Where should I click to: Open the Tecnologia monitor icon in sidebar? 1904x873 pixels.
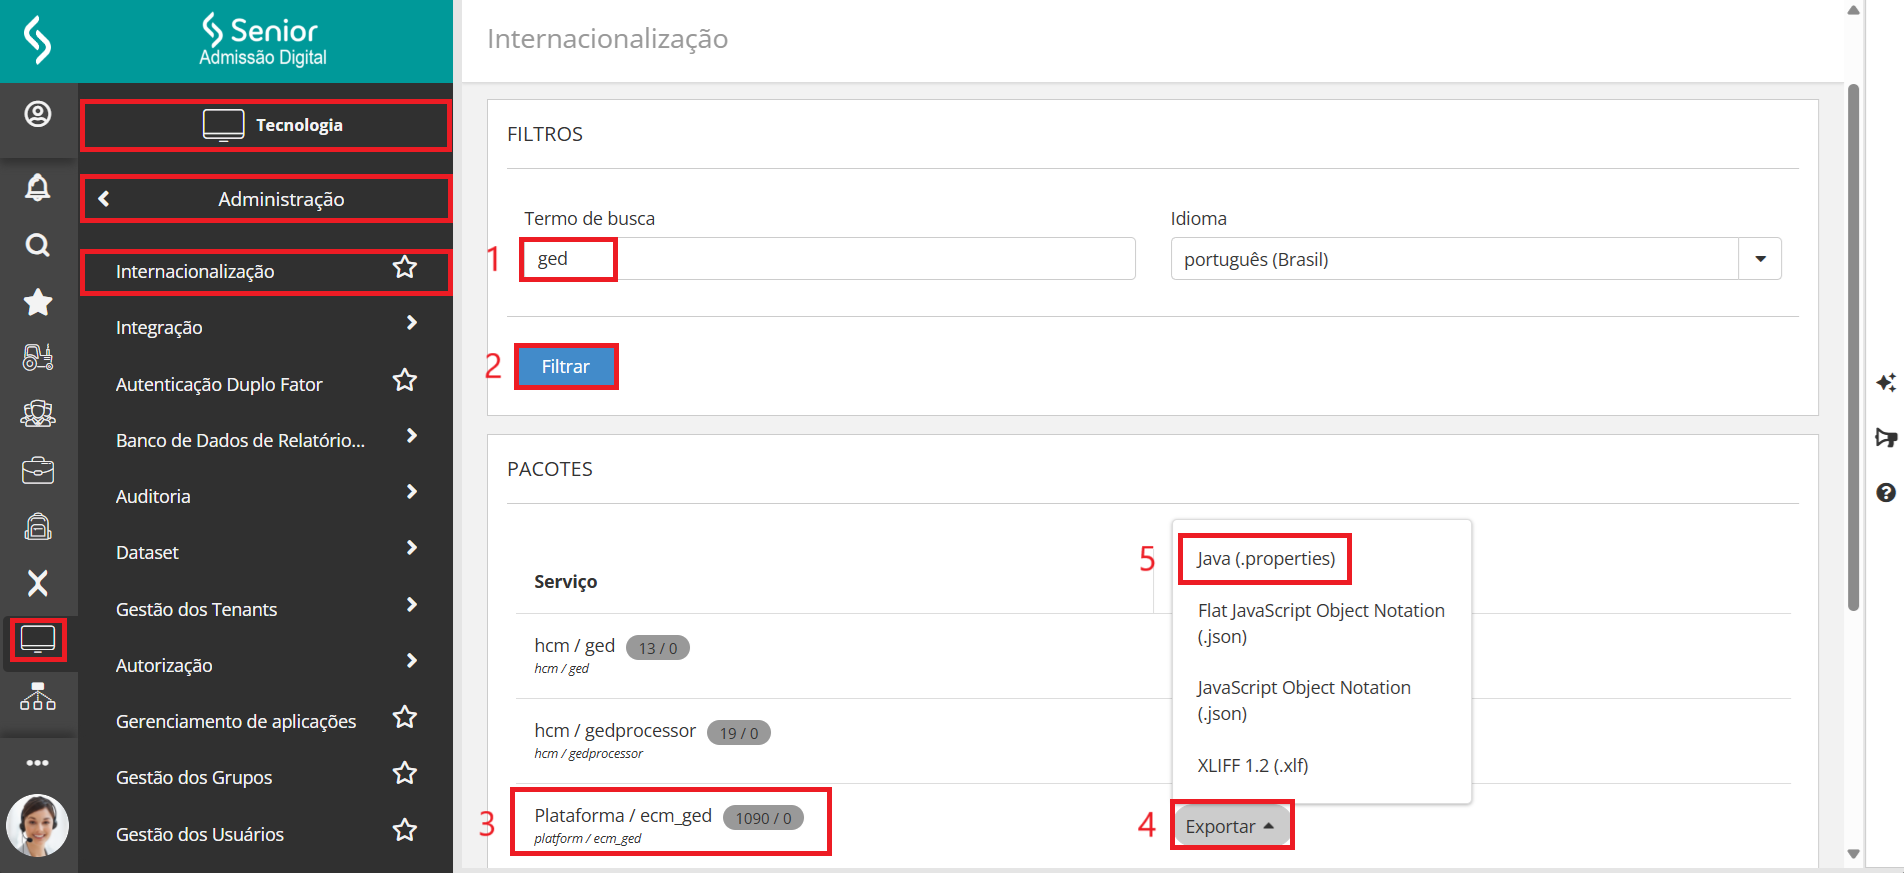coord(38,639)
